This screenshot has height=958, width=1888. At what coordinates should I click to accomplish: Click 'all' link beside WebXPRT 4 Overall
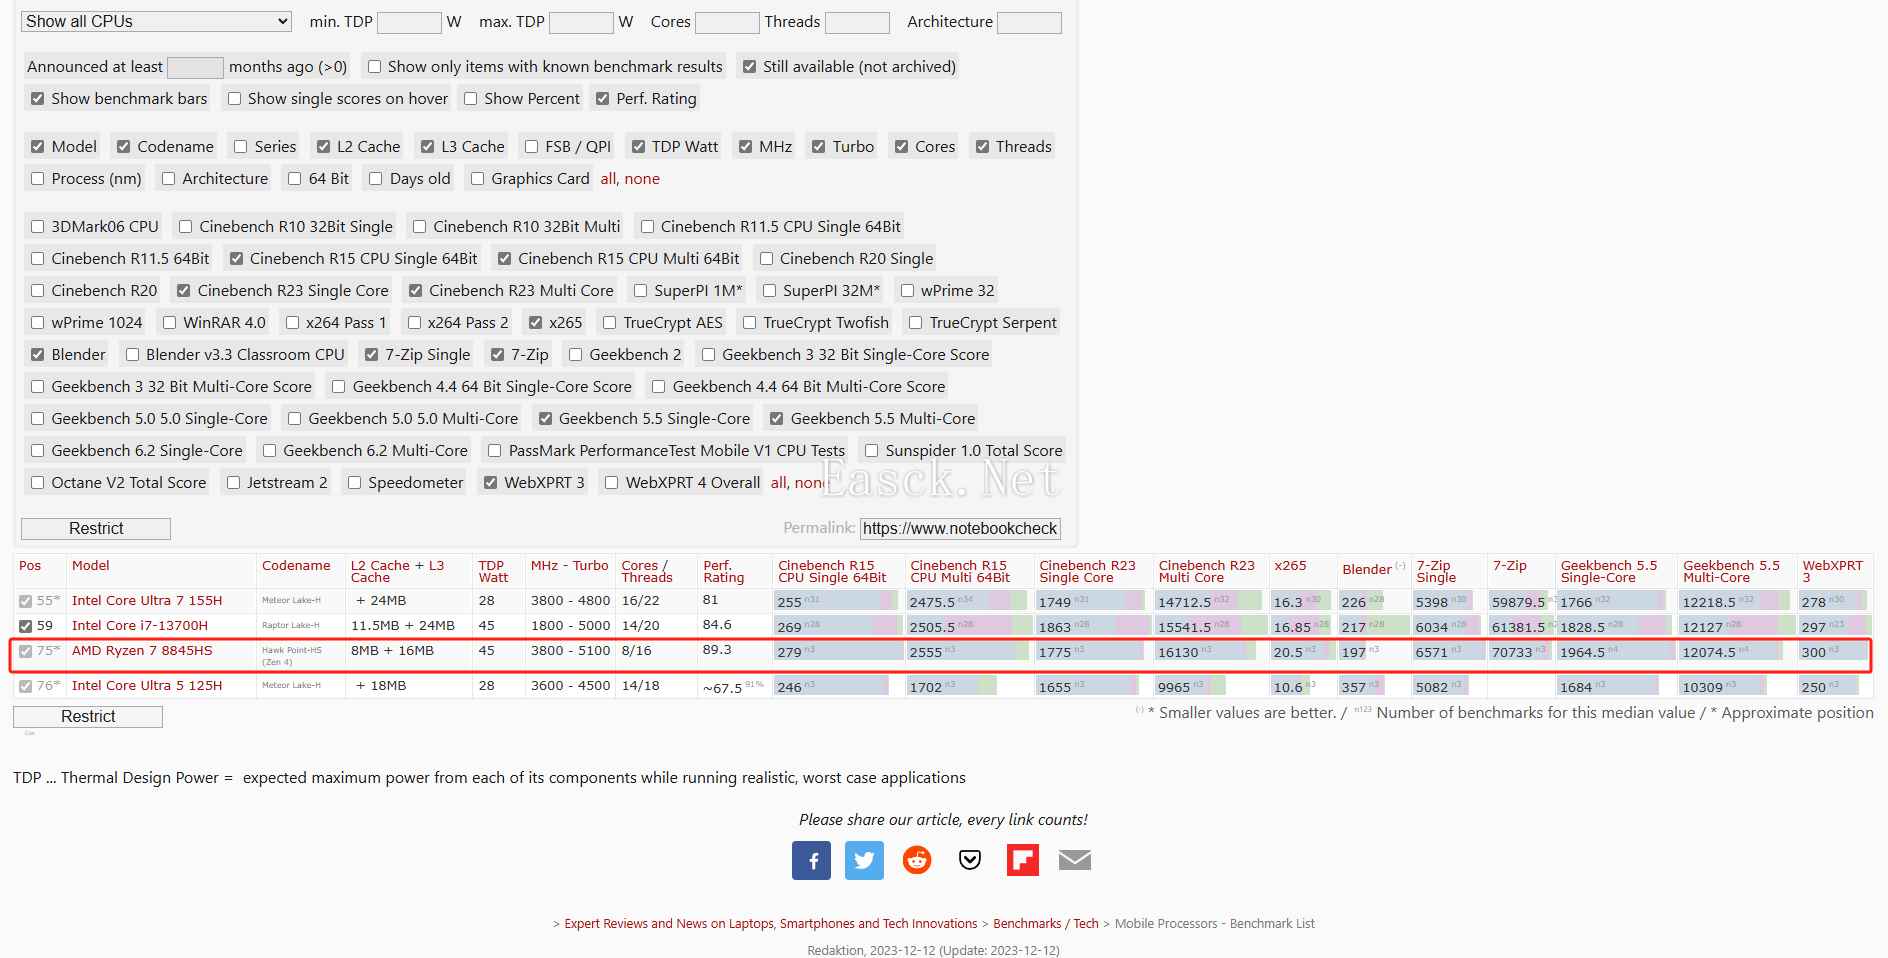click(x=778, y=483)
